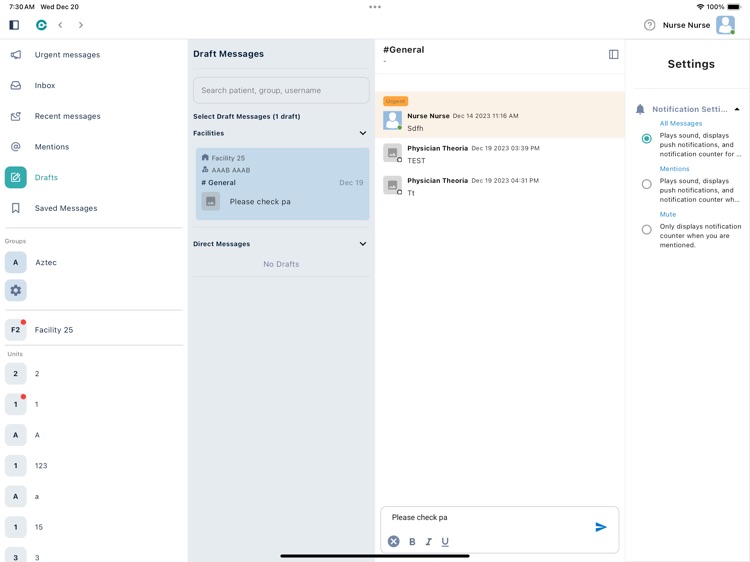Click the Urgent tag on Nurse message
The width and height of the screenshot is (750, 562).
395,101
